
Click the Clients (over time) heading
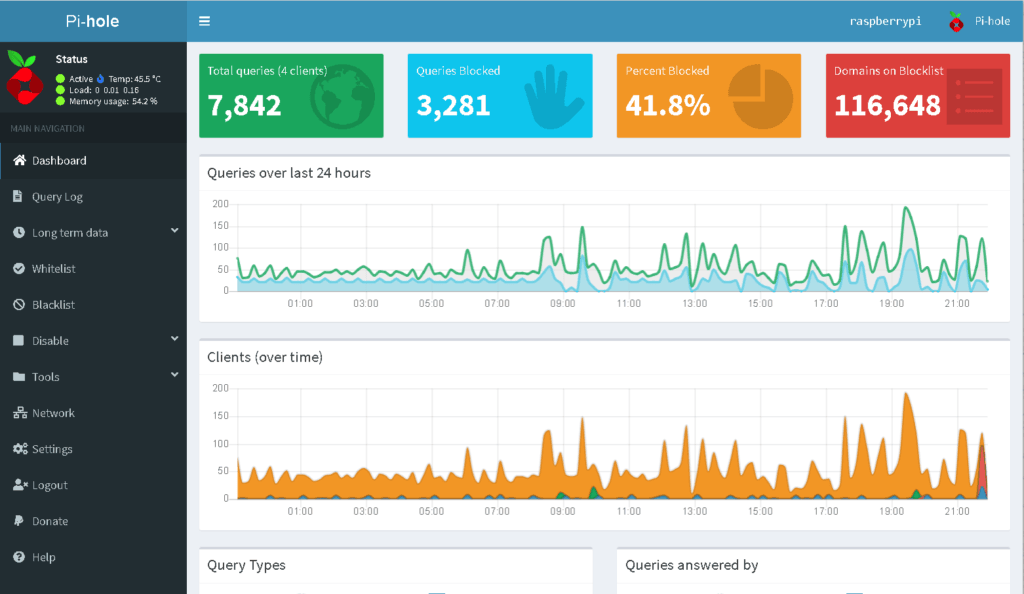(264, 357)
